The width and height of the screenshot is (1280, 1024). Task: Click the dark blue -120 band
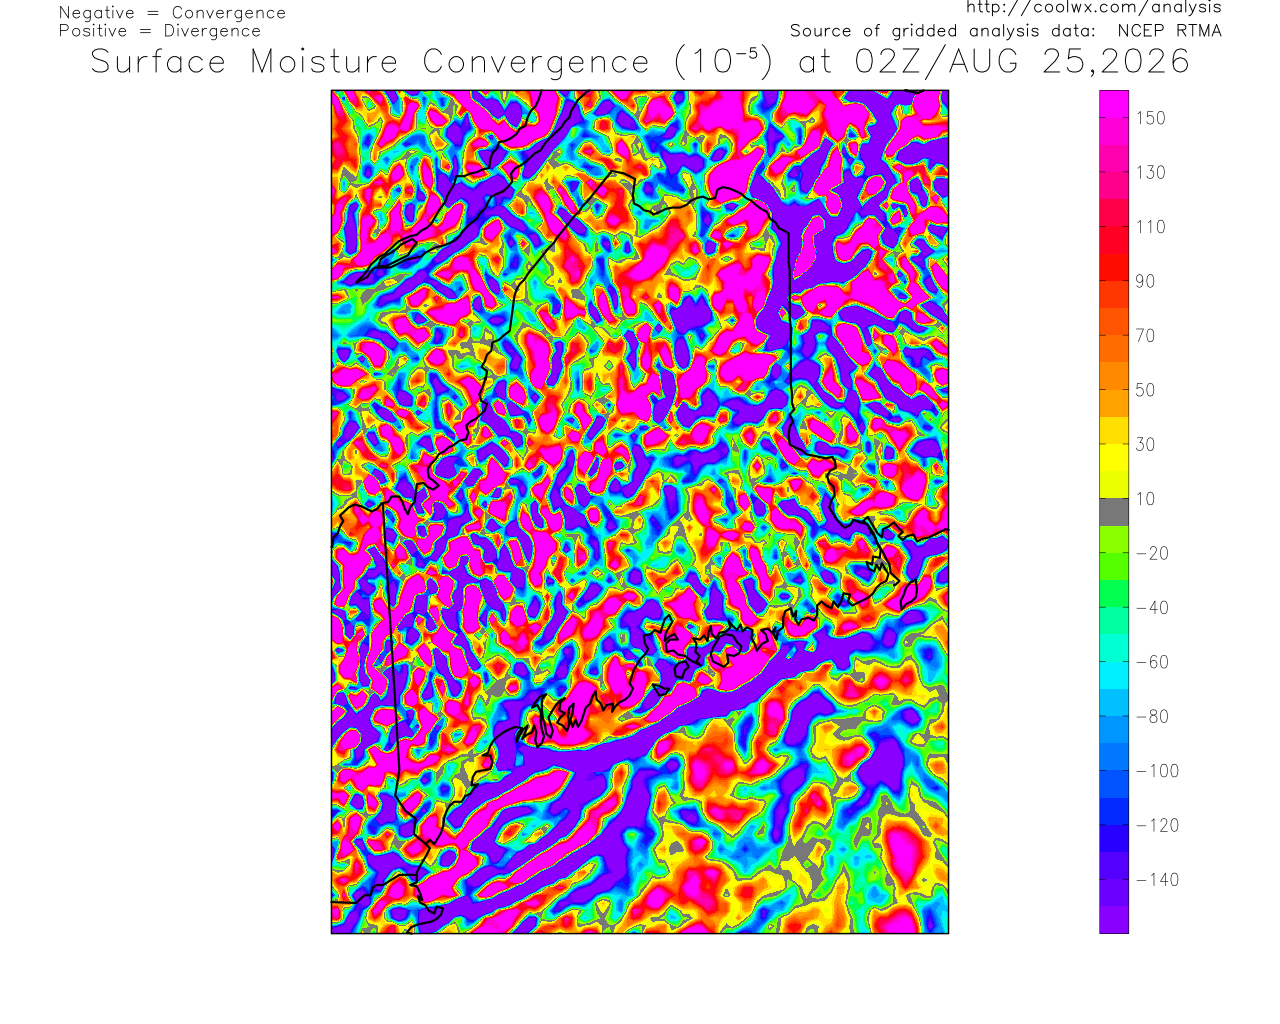pos(1114,825)
